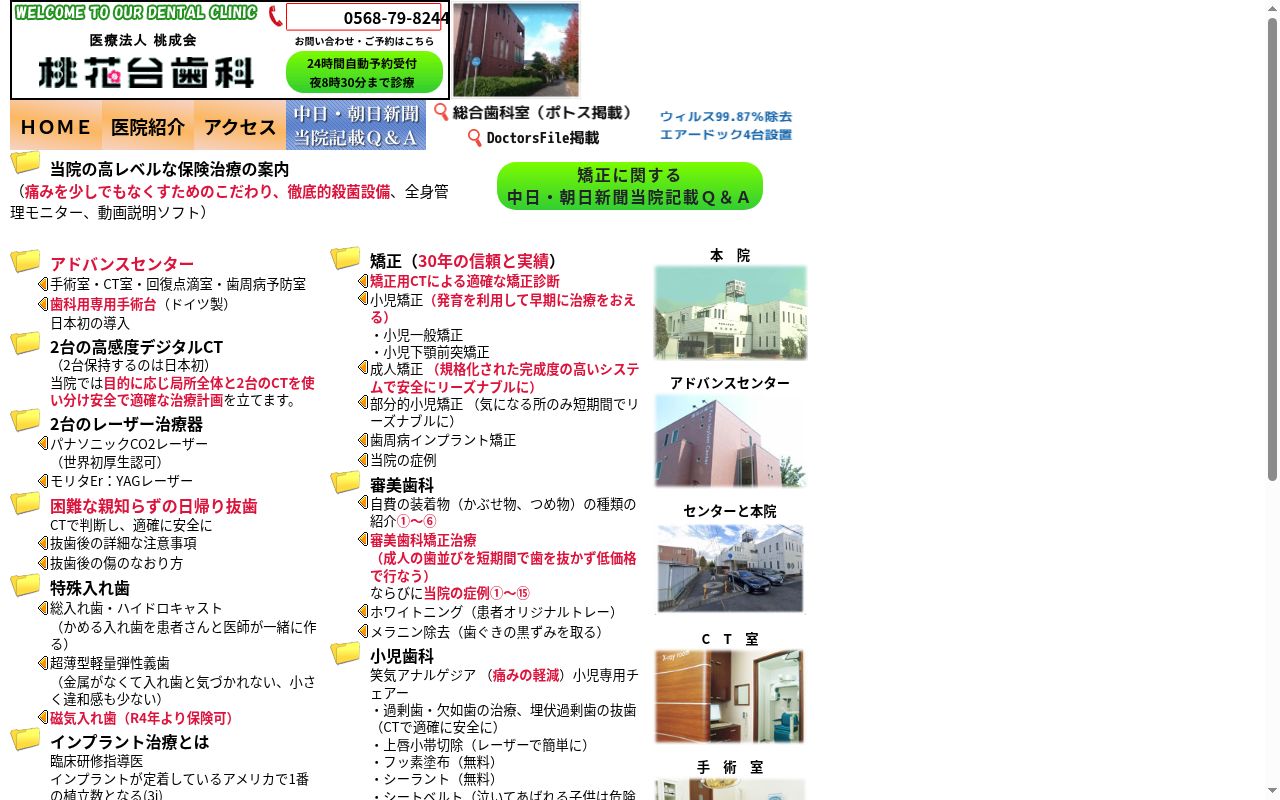Open the 磁気入れ歯（R4年より保険可） link
Screen dimensions: 1280x800
coord(141,718)
